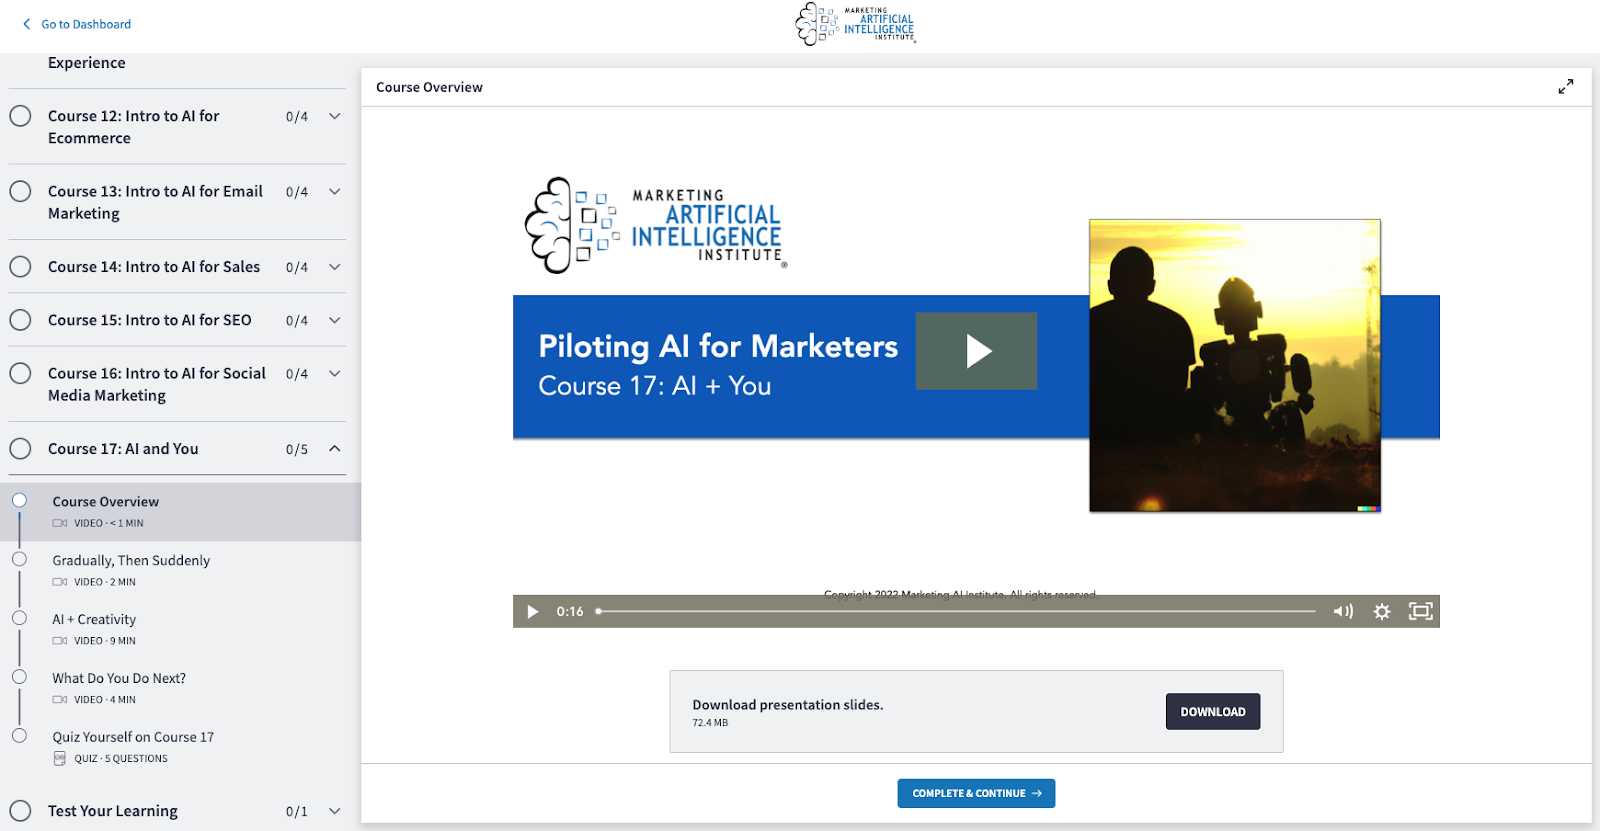The height and width of the screenshot is (831, 1600).
Task: Expand the lesson to fullscreen view
Action: [x=1566, y=87]
